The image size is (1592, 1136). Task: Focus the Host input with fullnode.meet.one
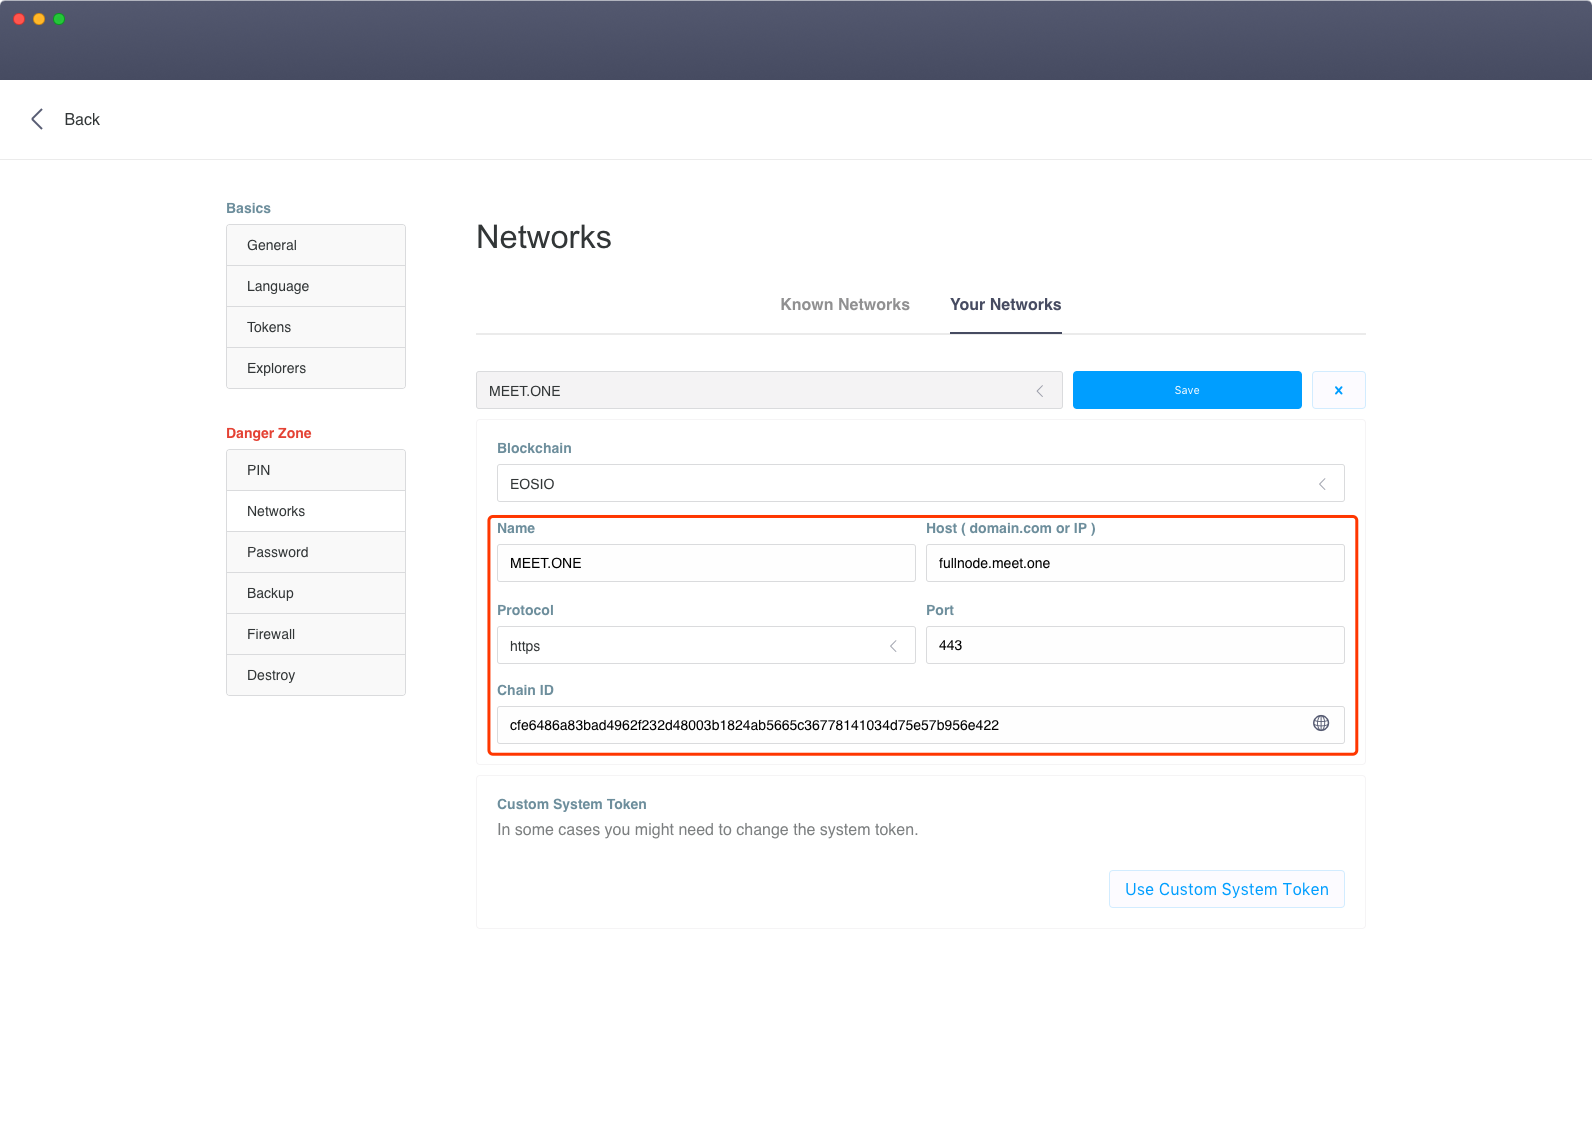(x=1135, y=563)
